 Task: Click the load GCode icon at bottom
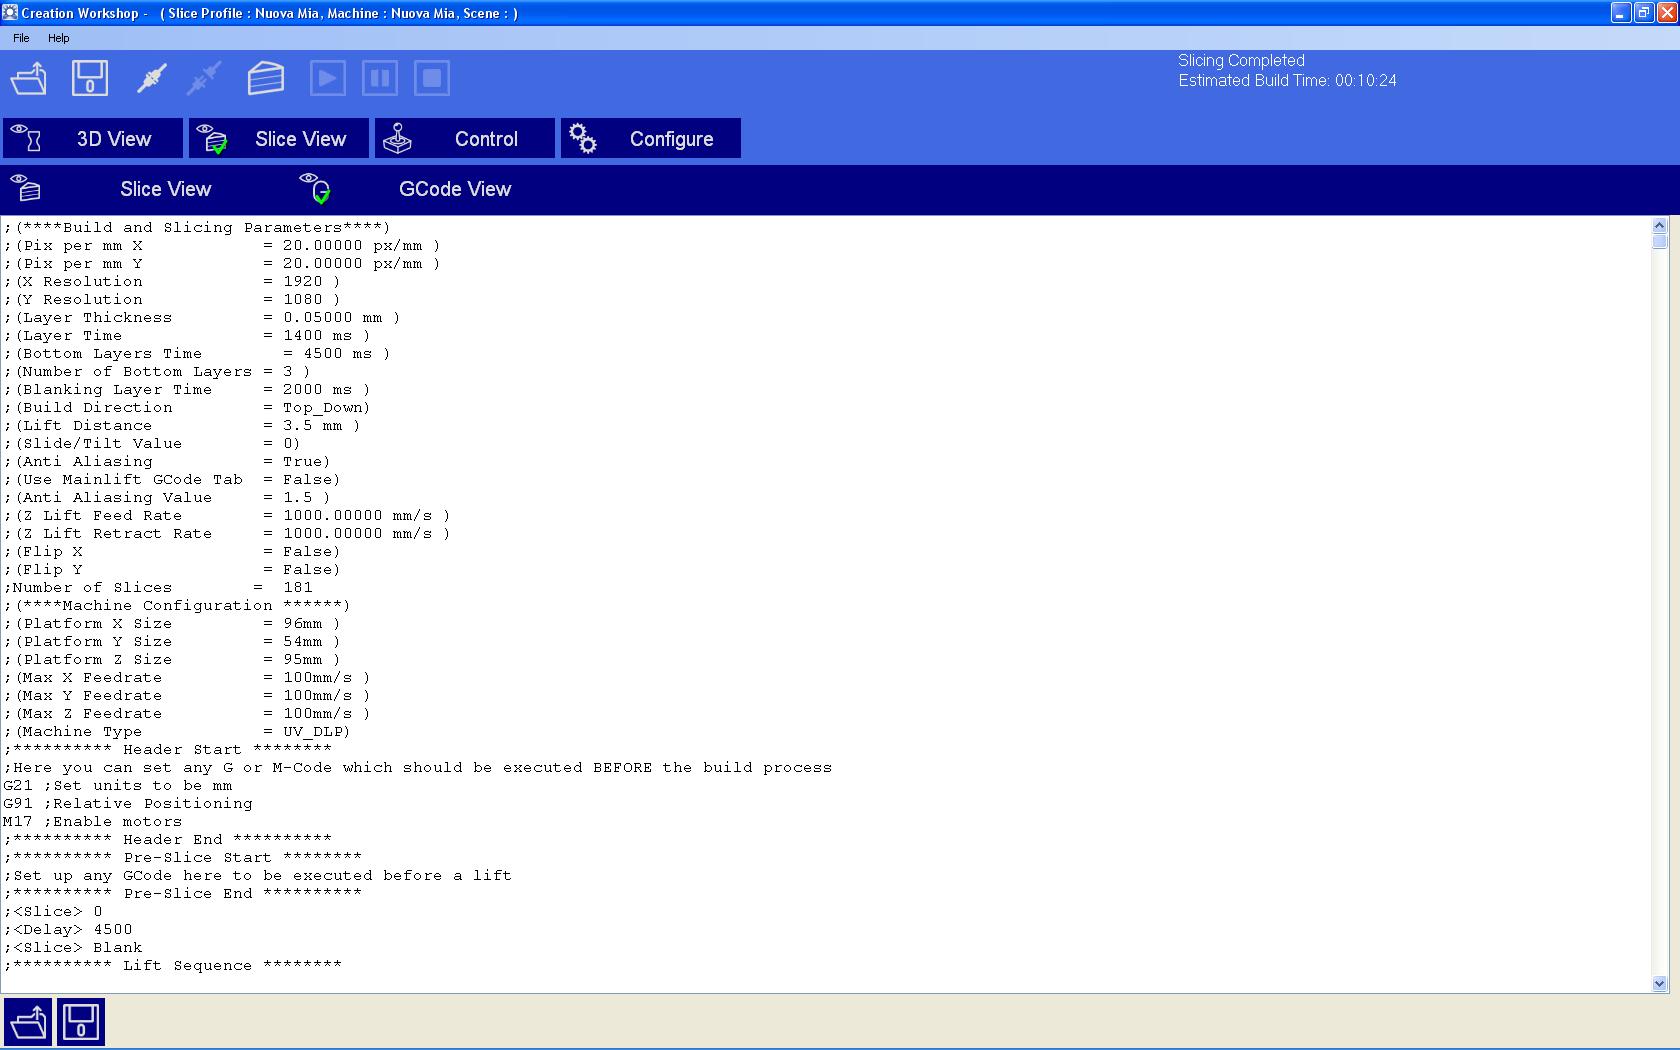[x=28, y=1022]
